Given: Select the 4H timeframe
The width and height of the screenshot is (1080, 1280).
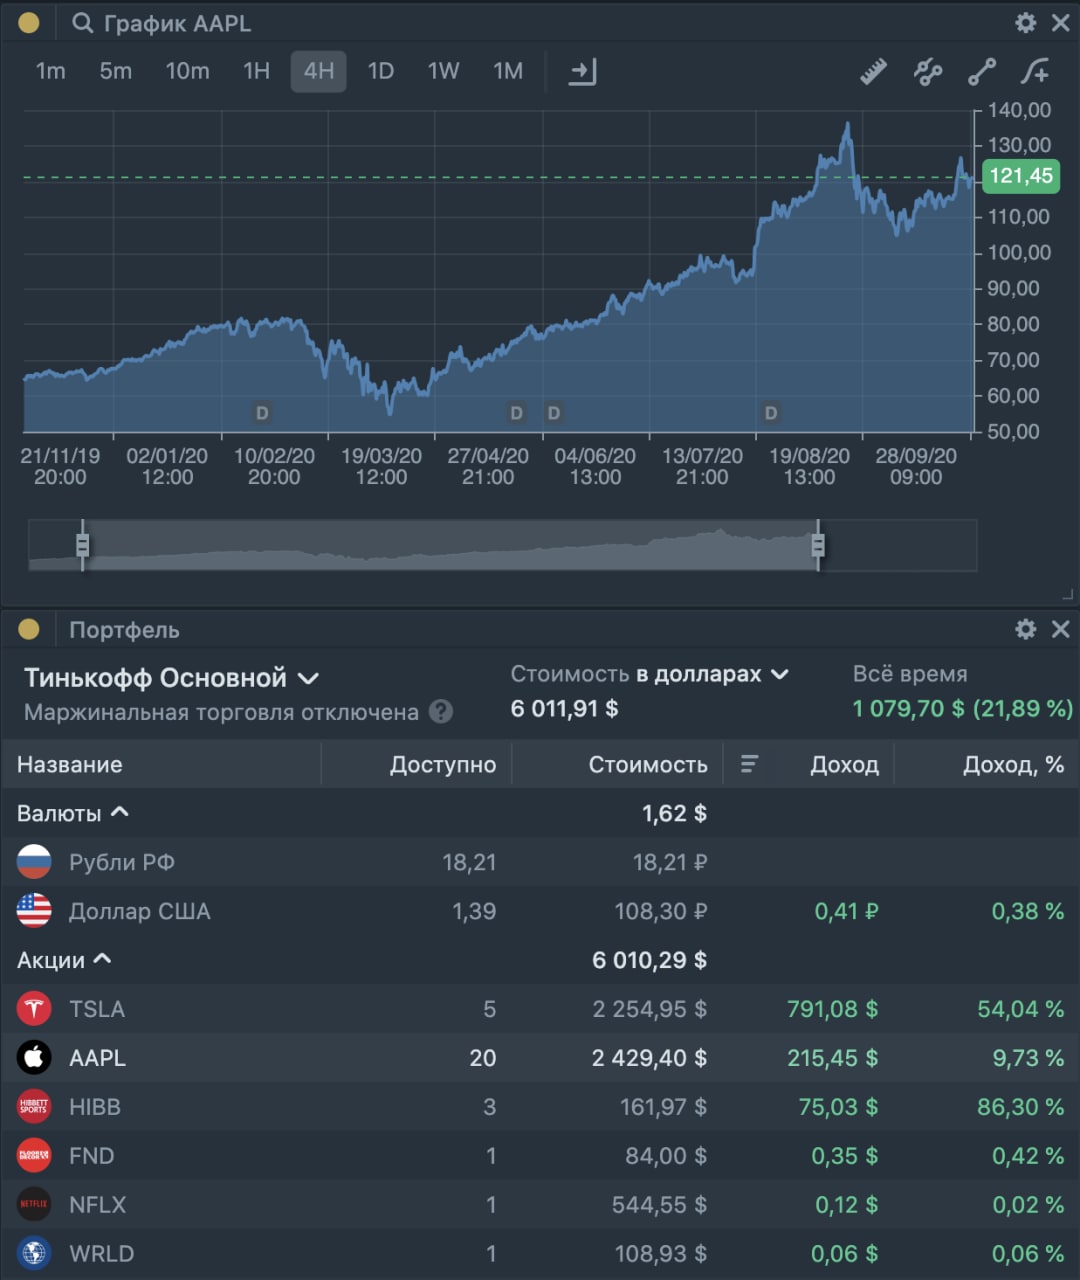Looking at the screenshot, I should tap(319, 72).
